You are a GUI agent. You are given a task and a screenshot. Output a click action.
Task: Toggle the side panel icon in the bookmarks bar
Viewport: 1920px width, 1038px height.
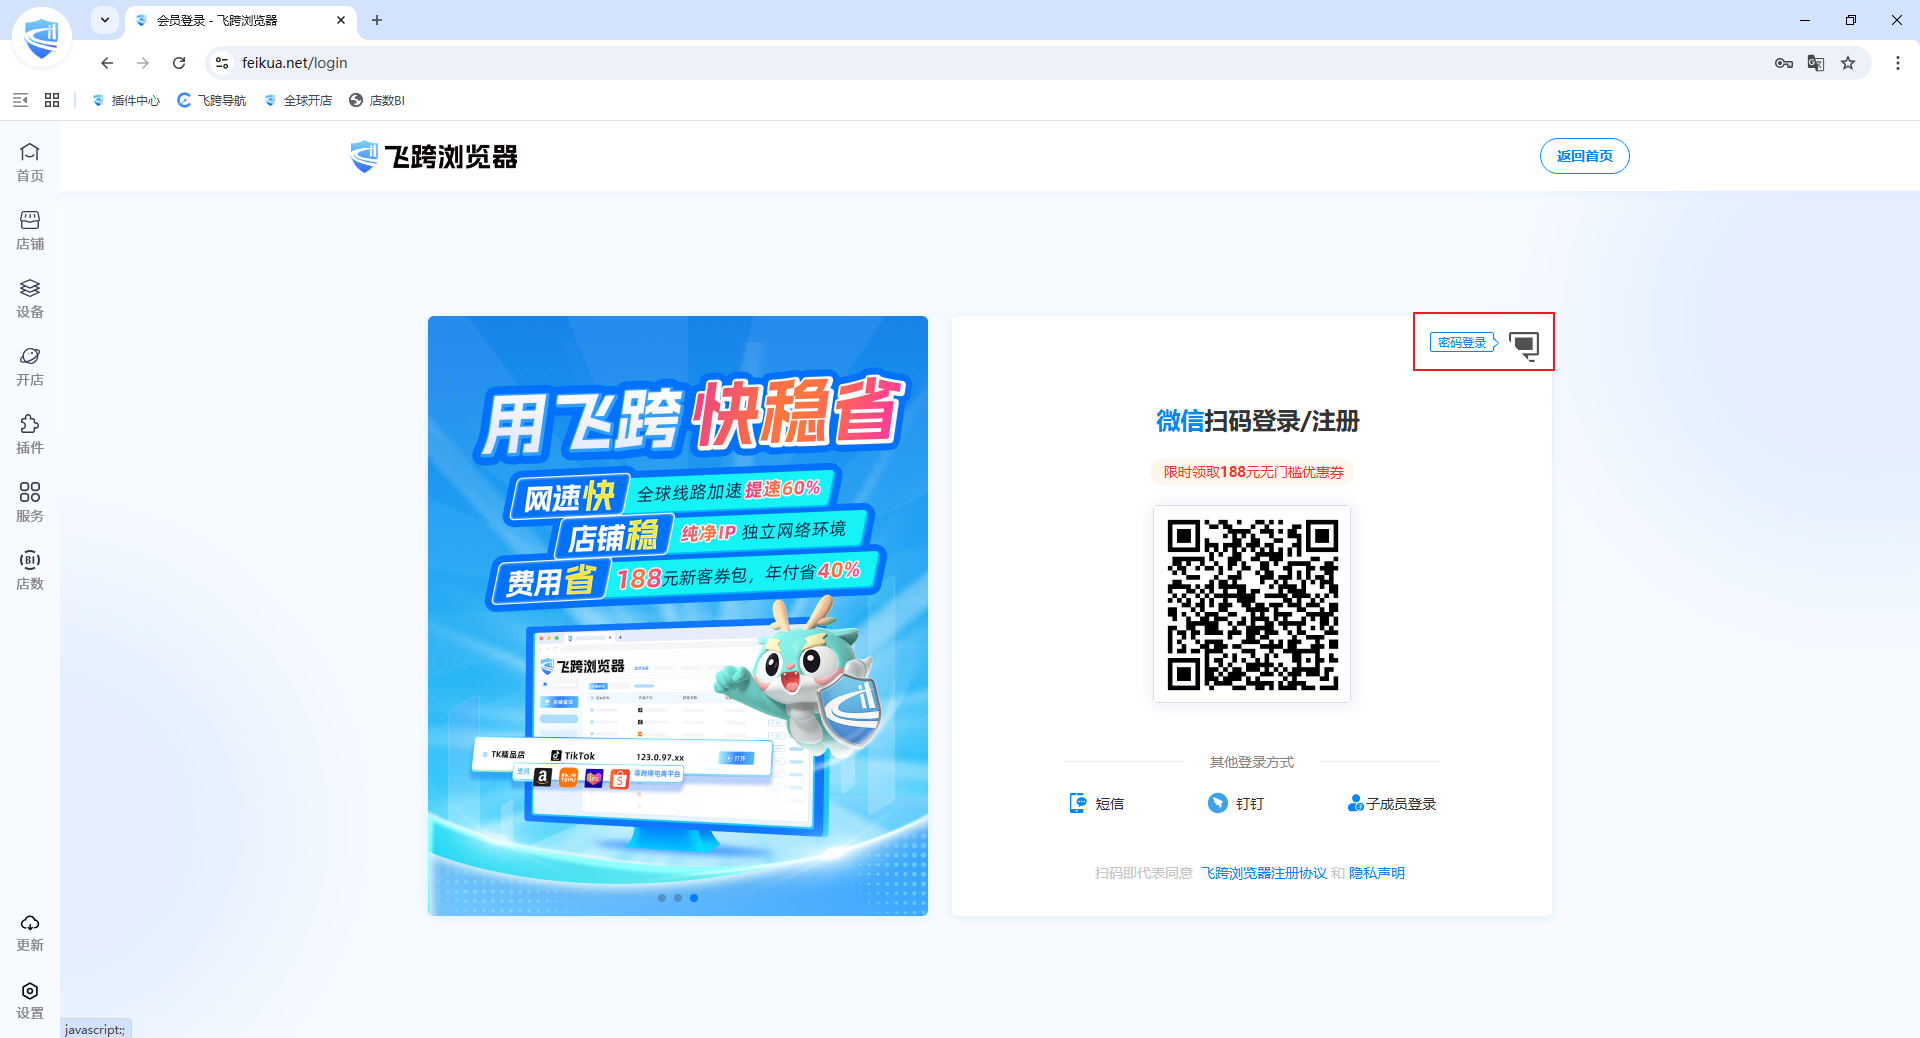pyautogui.click(x=20, y=100)
